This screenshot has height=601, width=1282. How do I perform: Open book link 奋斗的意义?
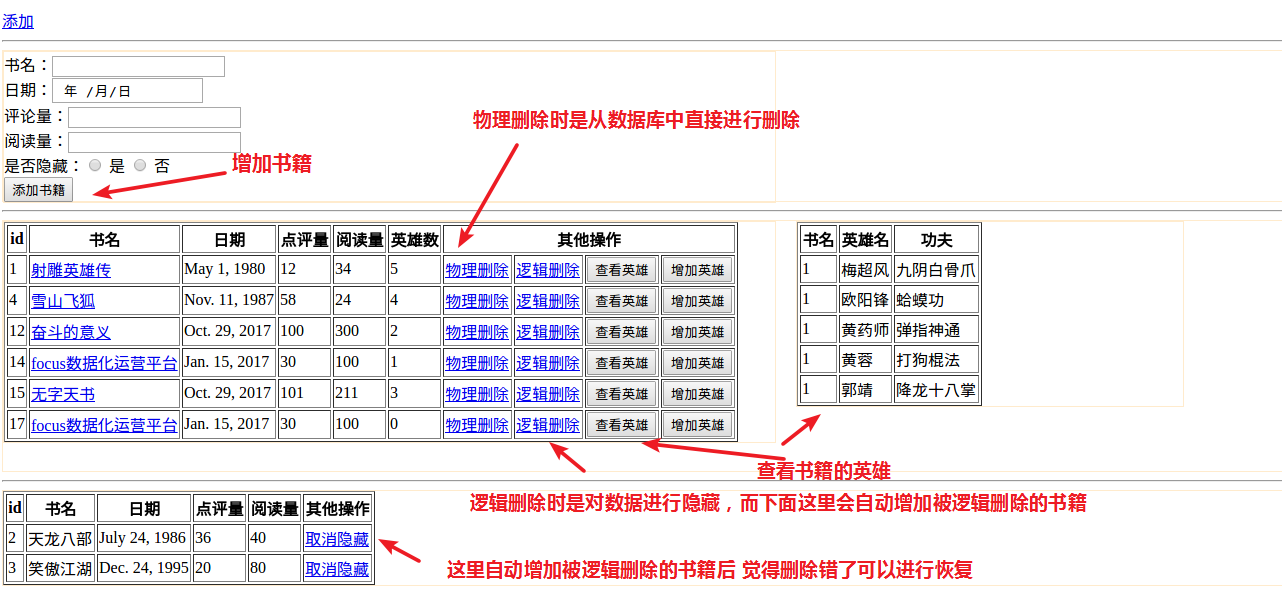tap(71, 332)
